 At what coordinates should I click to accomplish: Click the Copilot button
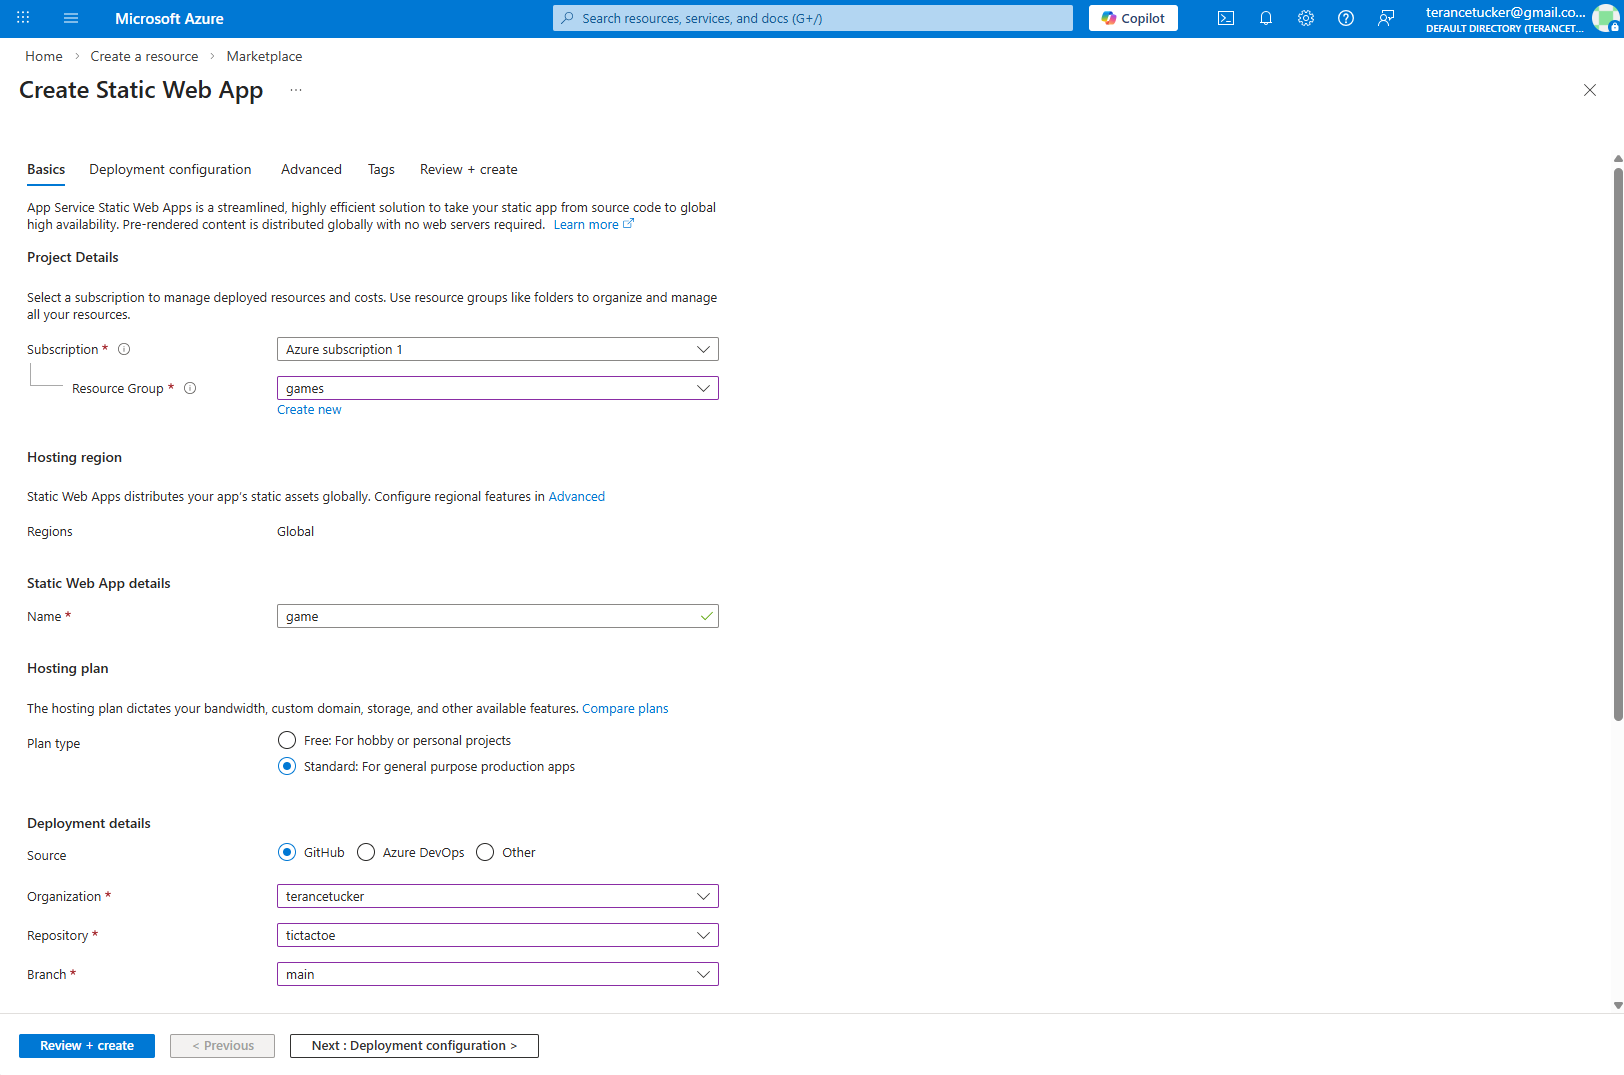point(1133,18)
